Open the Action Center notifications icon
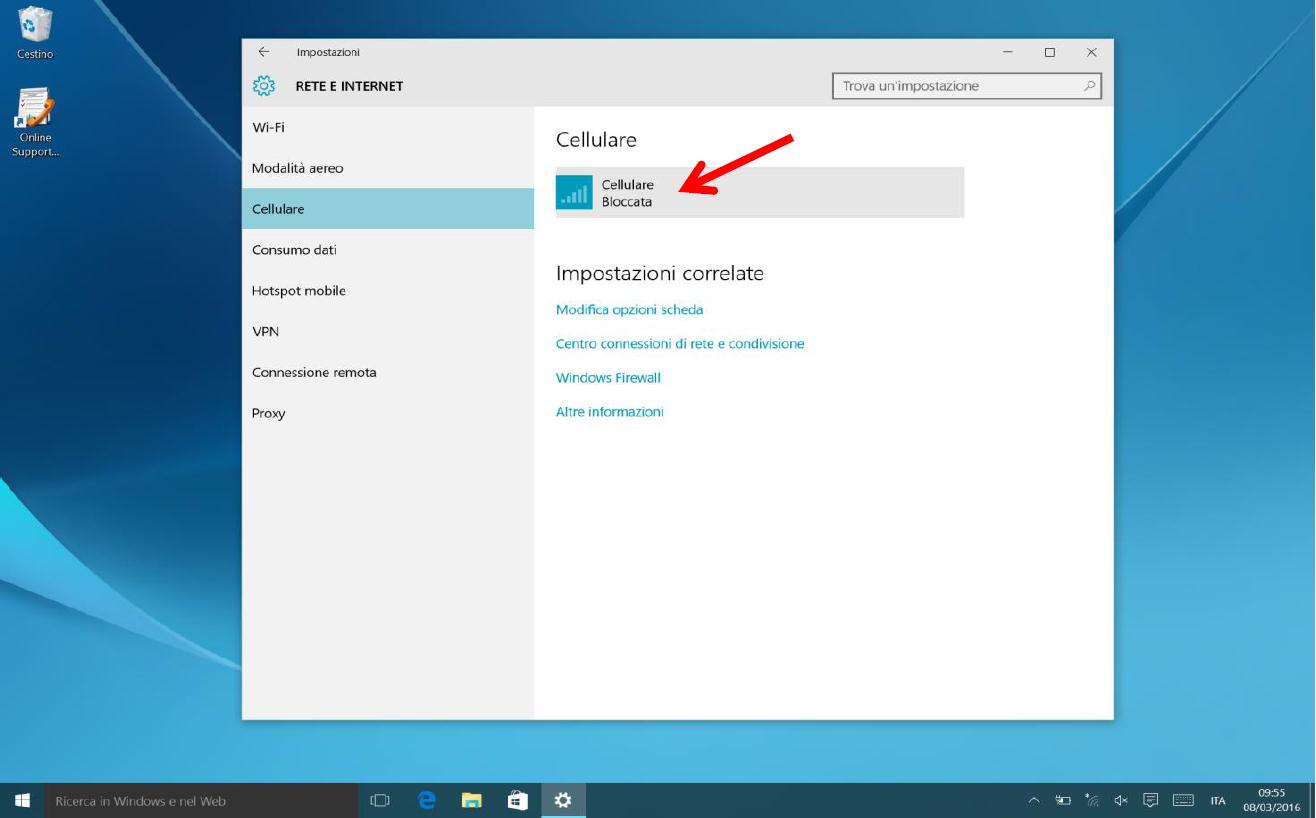Image resolution: width=1316 pixels, height=818 pixels. click(1151, 800)
